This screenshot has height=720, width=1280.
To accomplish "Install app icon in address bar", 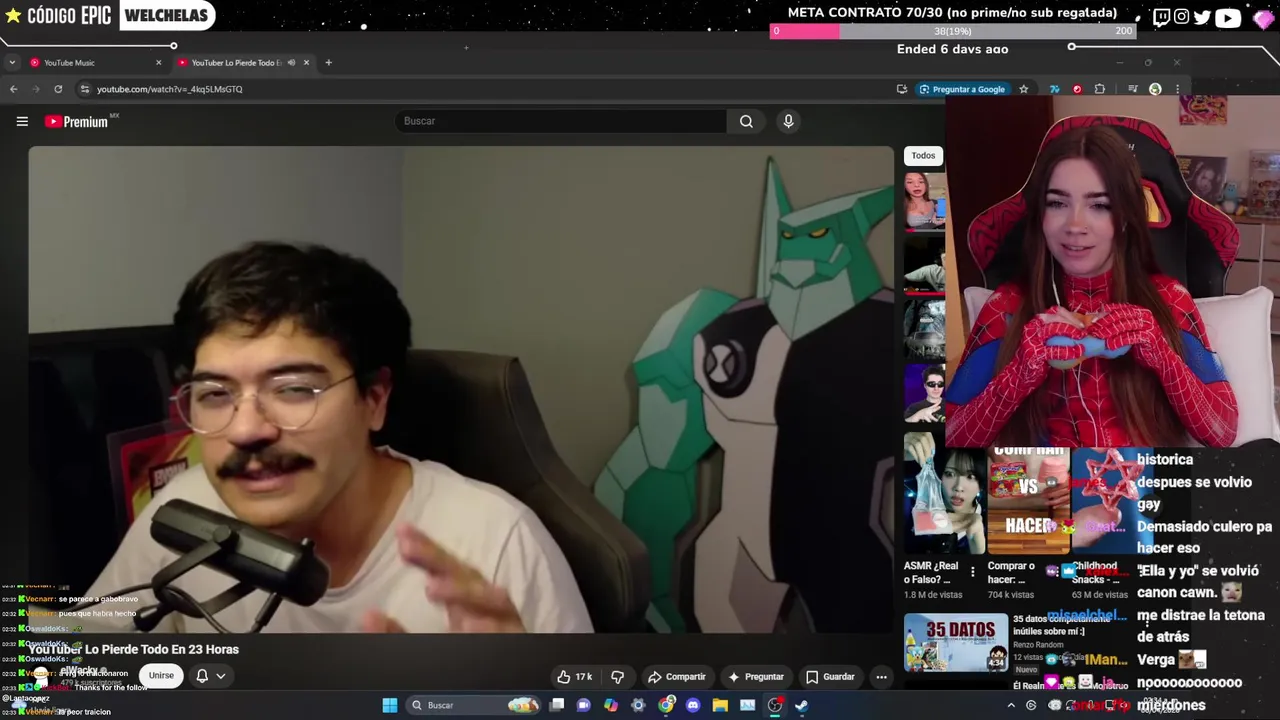I will (x=901, y=89).
